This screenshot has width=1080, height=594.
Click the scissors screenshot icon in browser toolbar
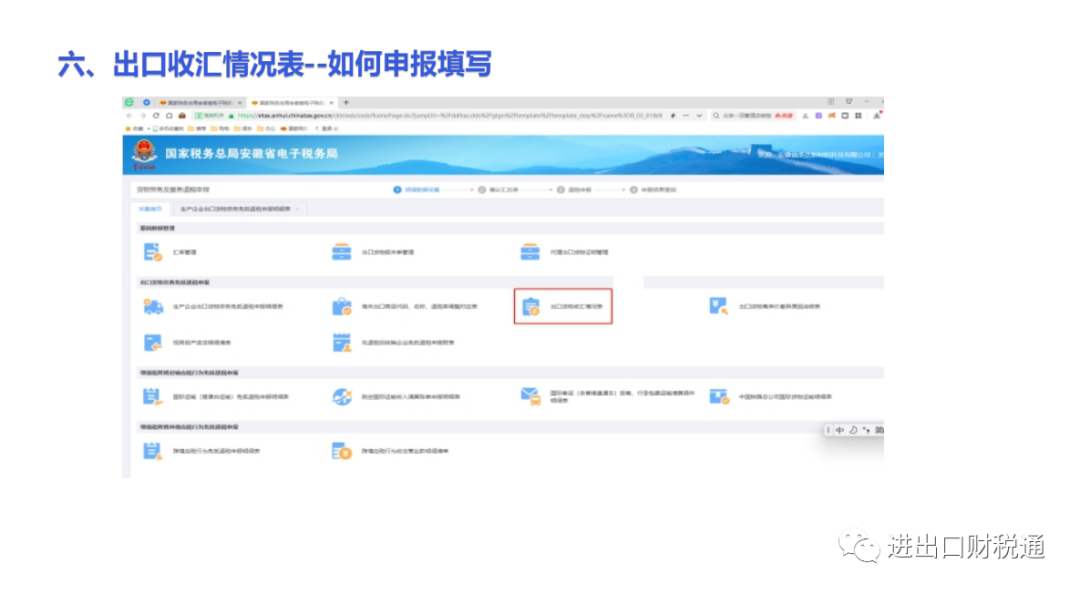pos(805,116)
